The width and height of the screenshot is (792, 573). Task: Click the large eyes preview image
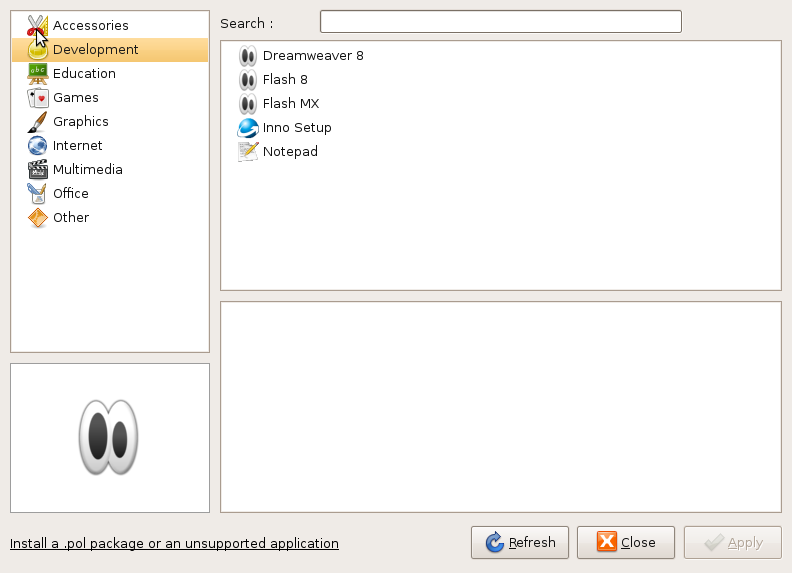pos(109,438)
